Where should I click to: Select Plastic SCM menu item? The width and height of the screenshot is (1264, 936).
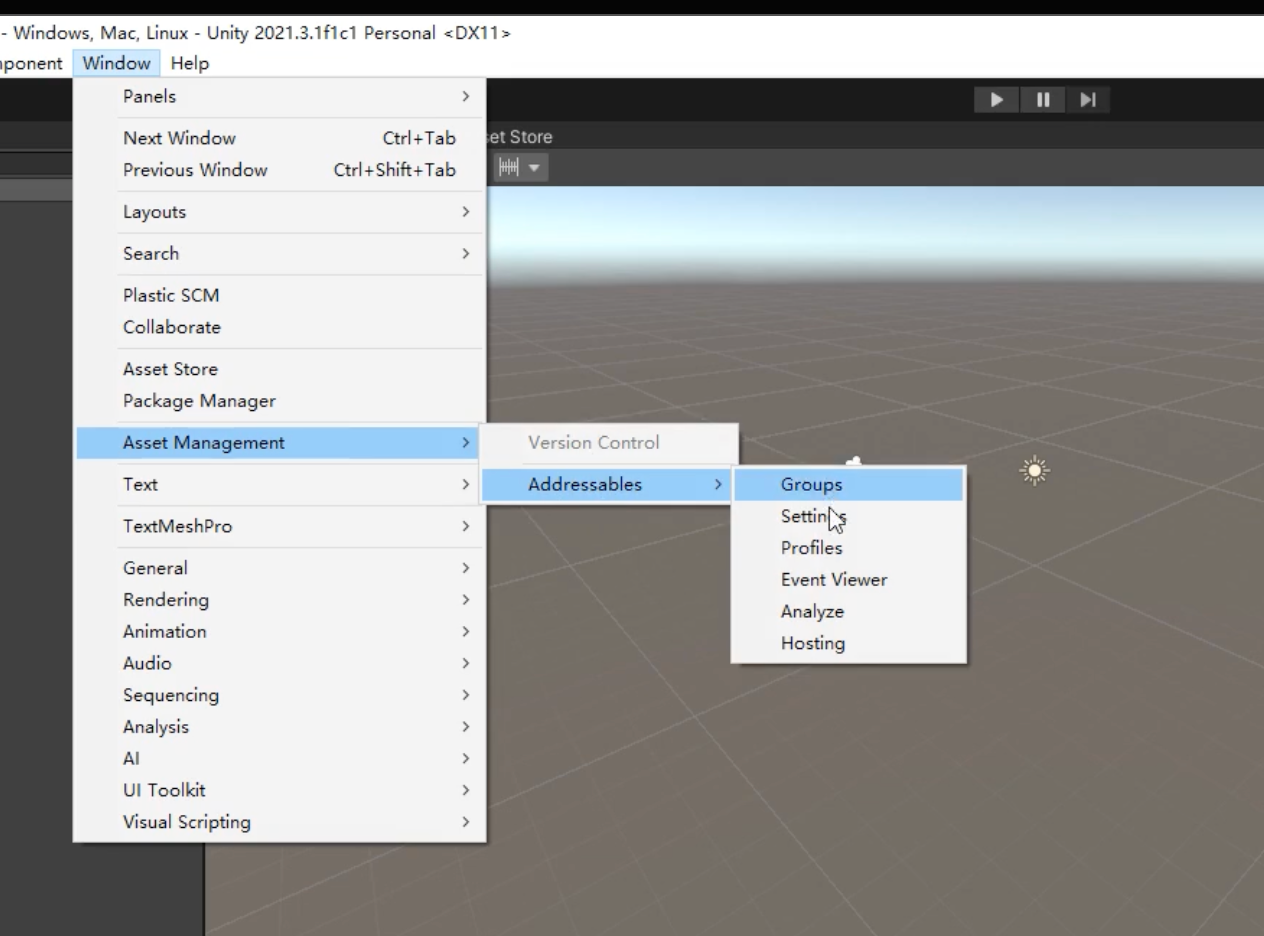tap(171, 296)
